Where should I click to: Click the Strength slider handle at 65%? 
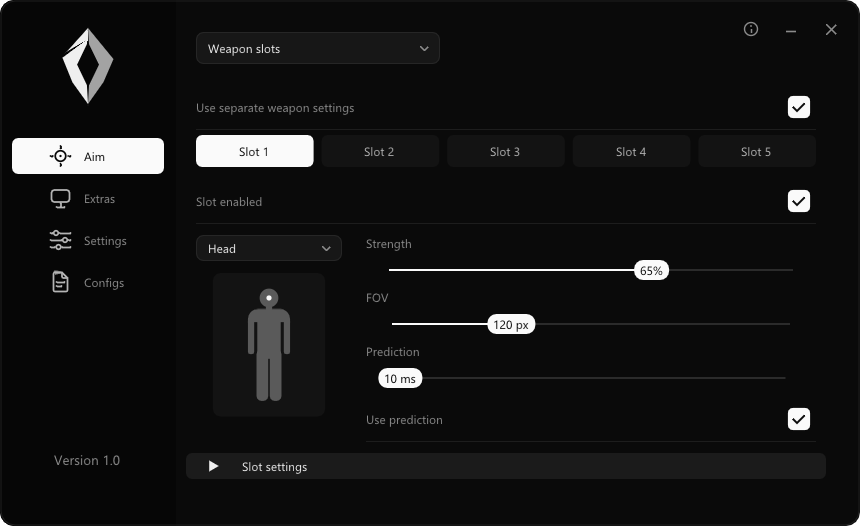(x=651, y=270)
